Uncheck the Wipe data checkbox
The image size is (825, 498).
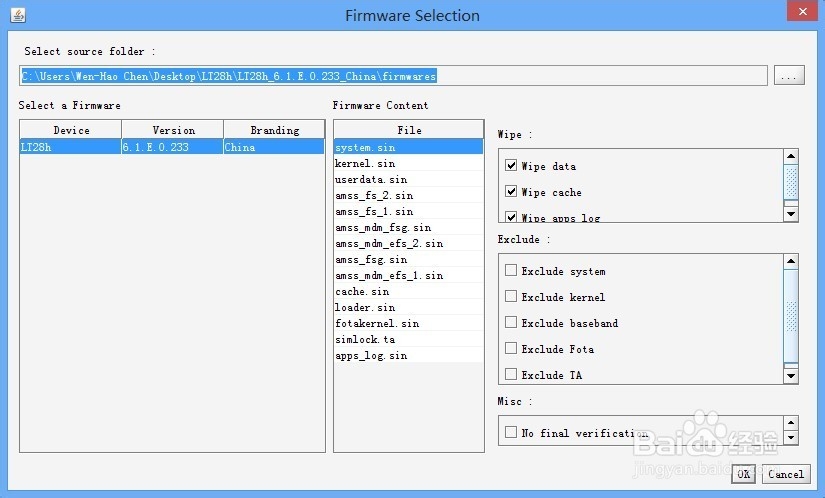point(512,166)
